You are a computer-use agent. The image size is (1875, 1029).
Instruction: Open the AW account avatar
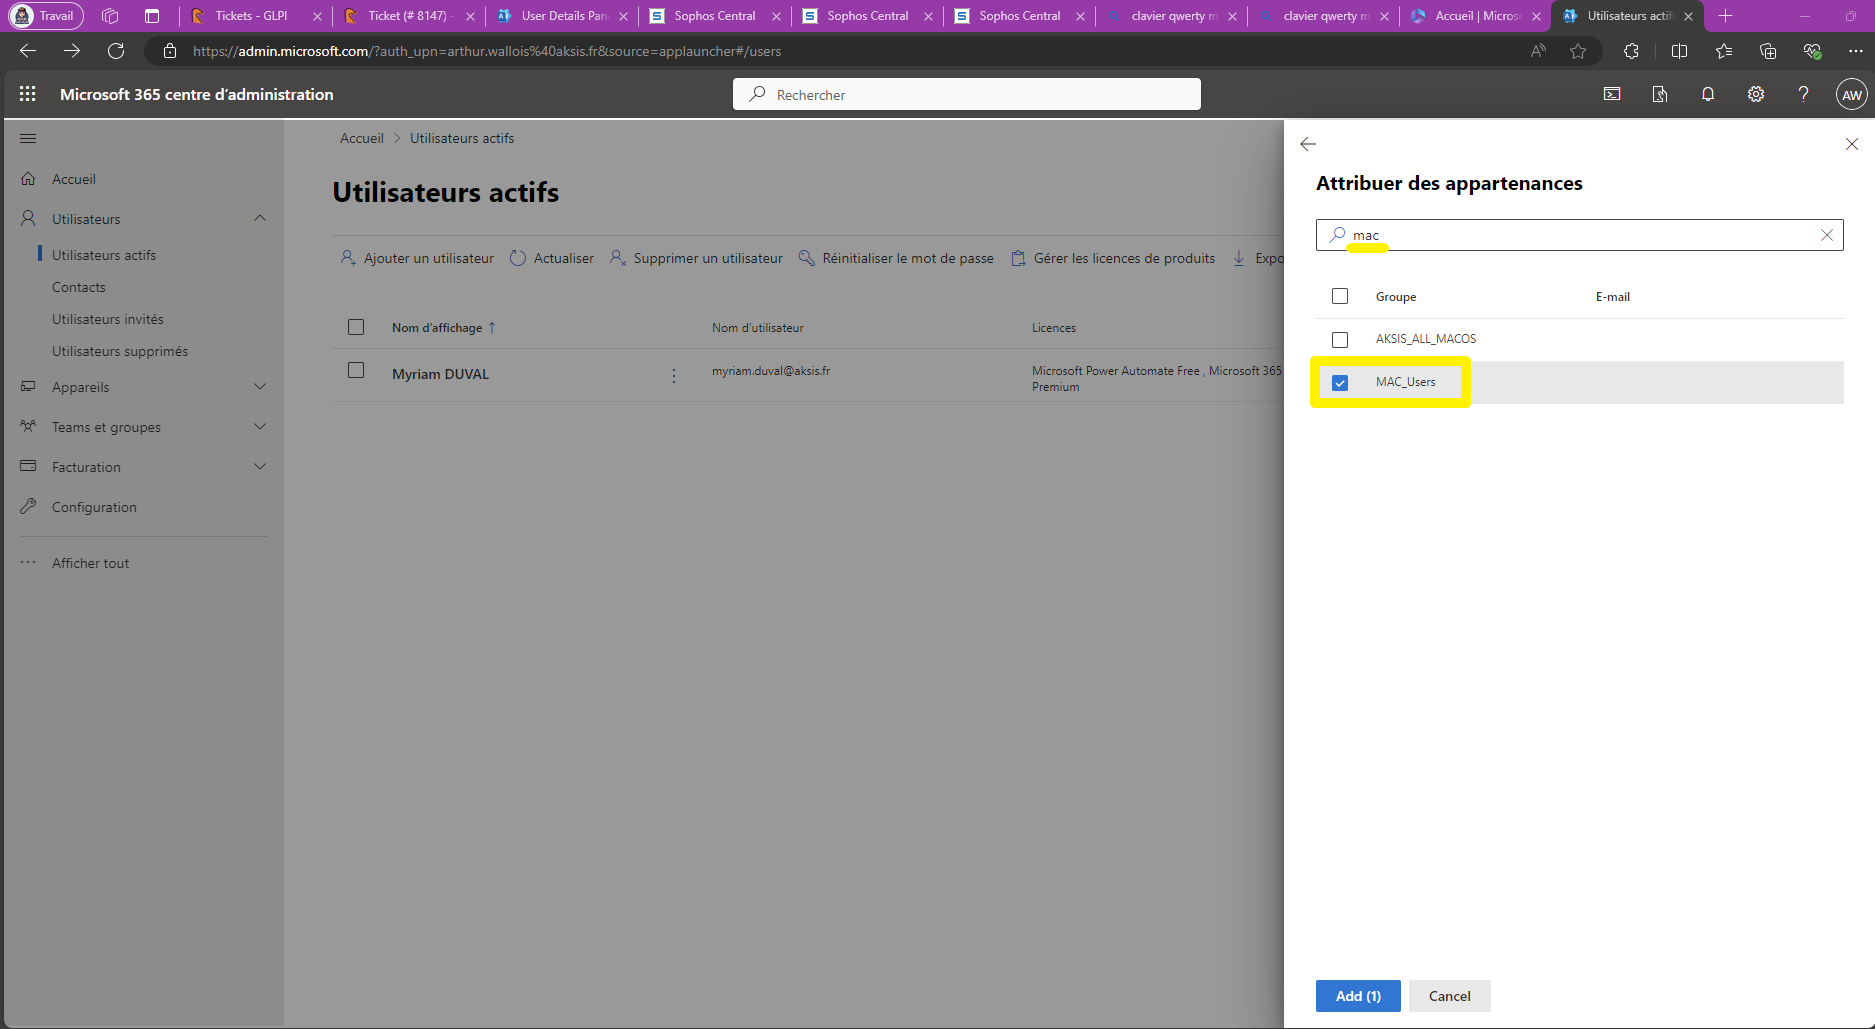(1852, 95)
